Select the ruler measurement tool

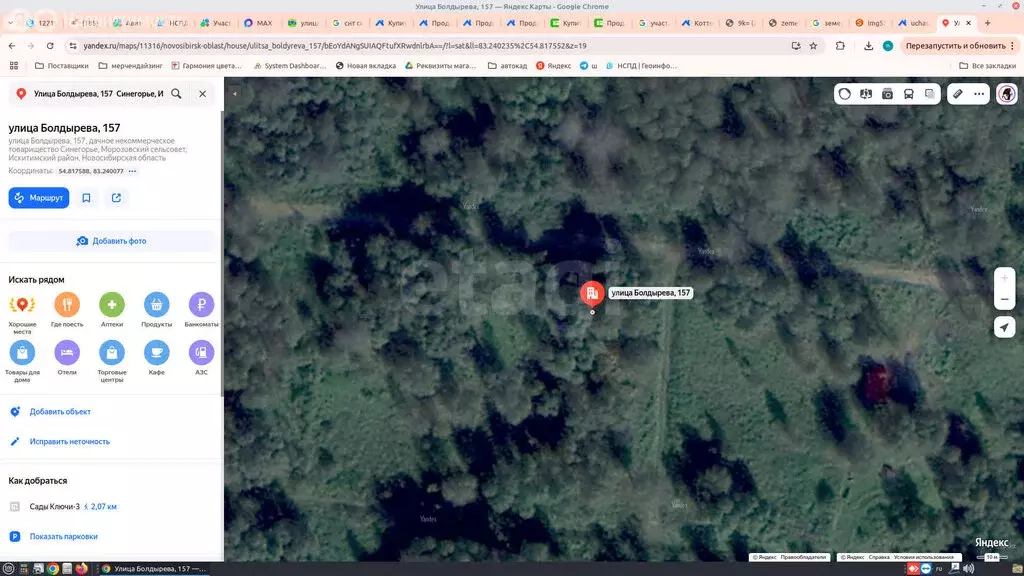coord(957,94)
